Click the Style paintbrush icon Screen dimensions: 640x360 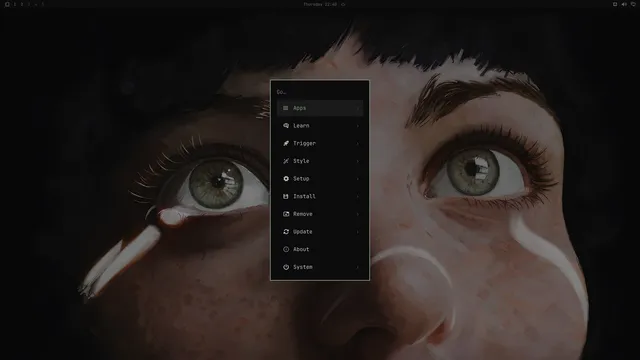pyautogui.click(x=286, y=161)
